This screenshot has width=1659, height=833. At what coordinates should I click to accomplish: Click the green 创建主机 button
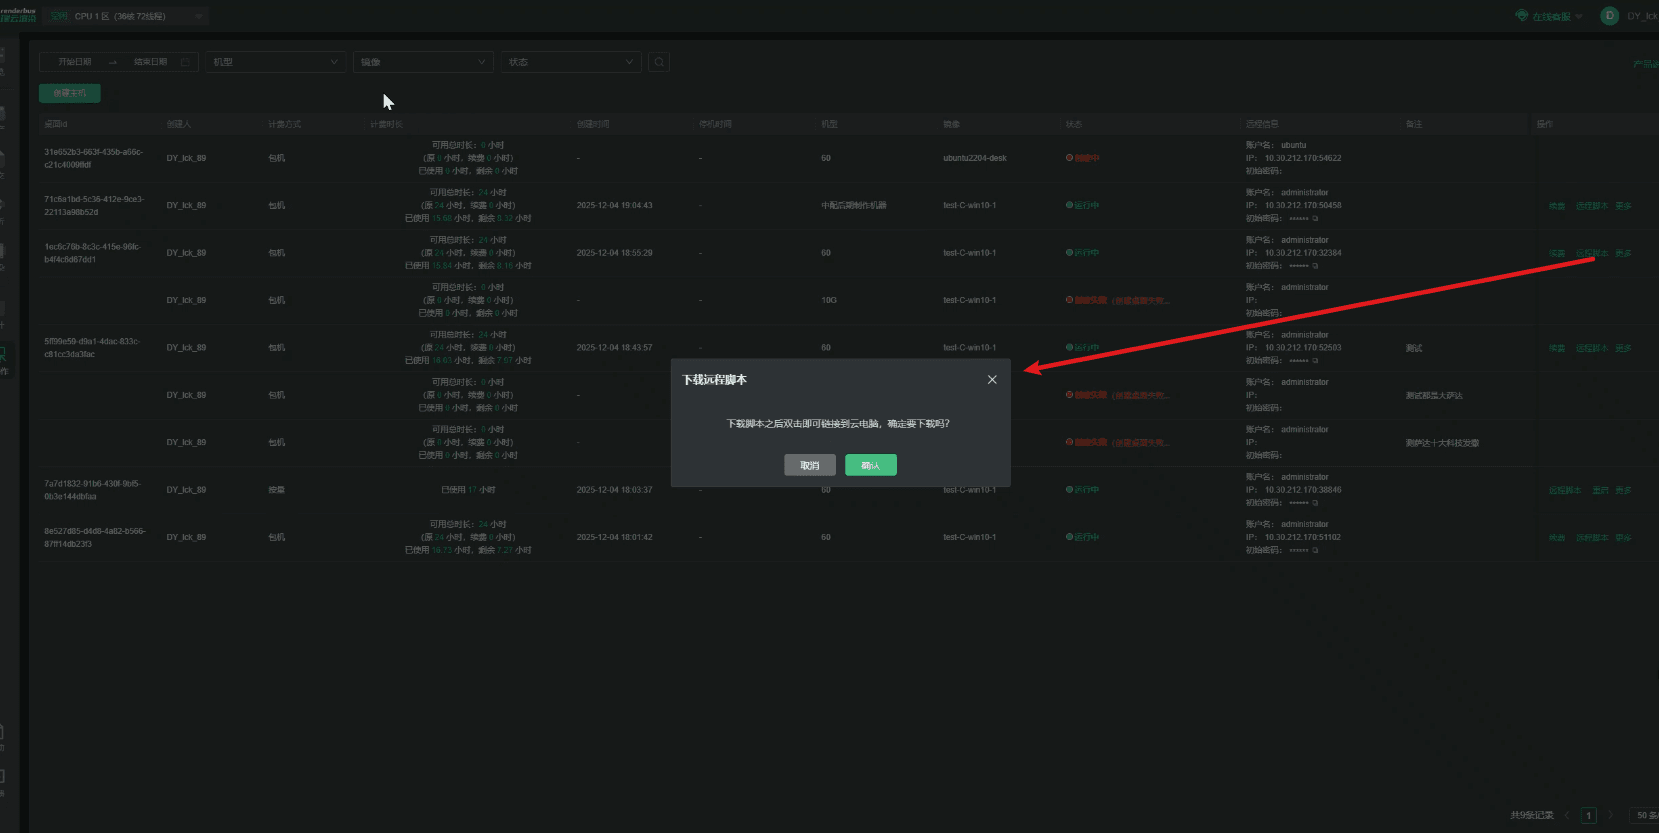point(69,93)
